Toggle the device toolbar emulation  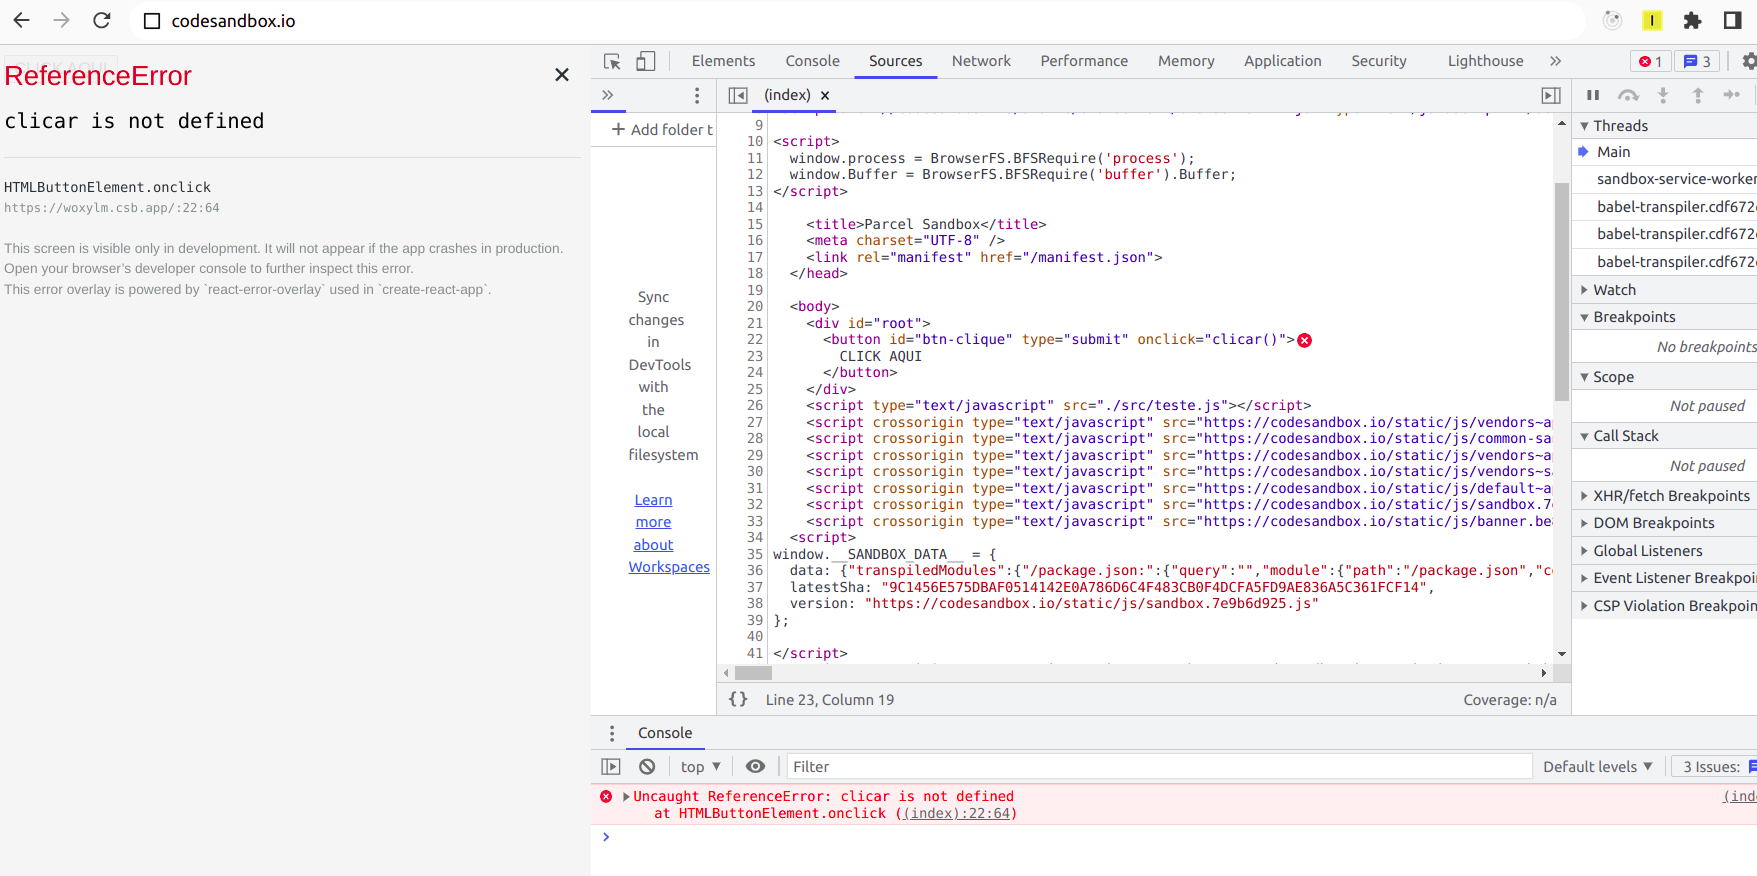click(x=646, y=61)
